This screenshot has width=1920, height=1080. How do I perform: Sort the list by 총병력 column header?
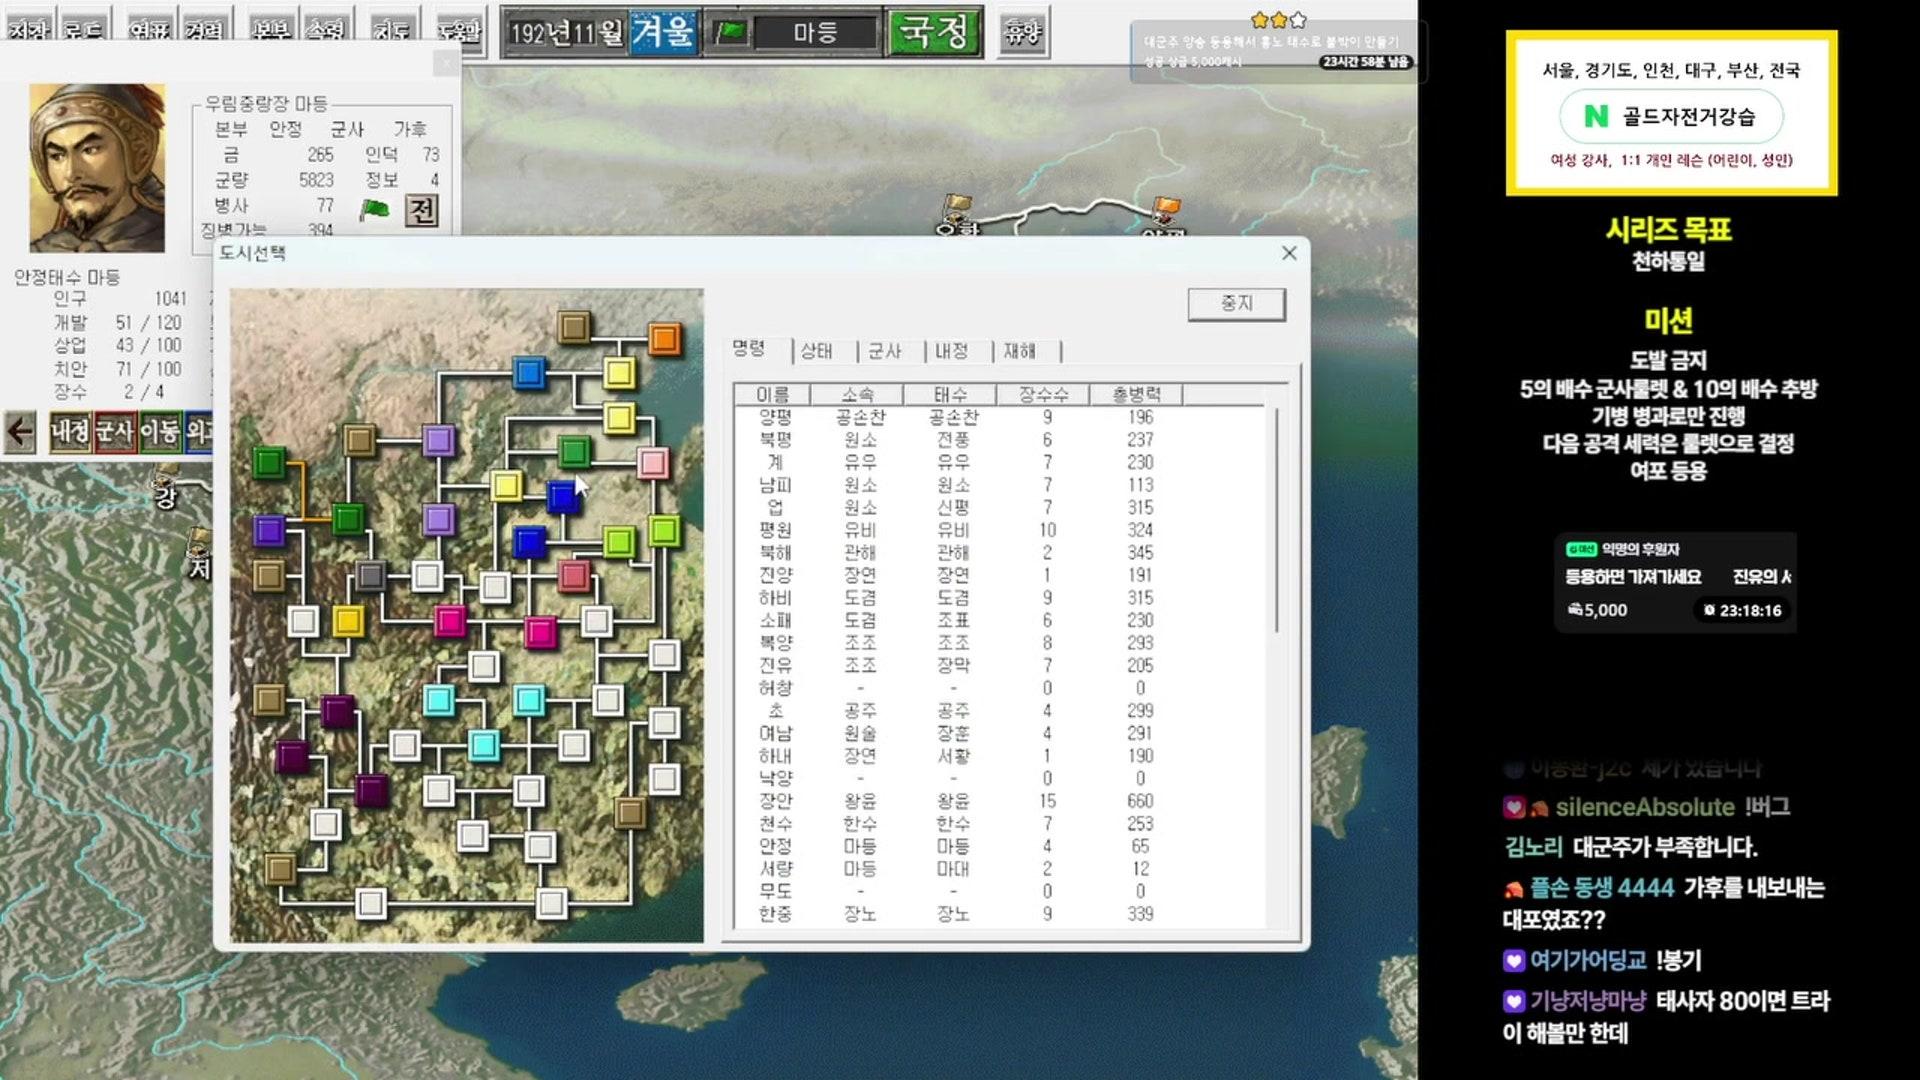tap(1136, 395)
